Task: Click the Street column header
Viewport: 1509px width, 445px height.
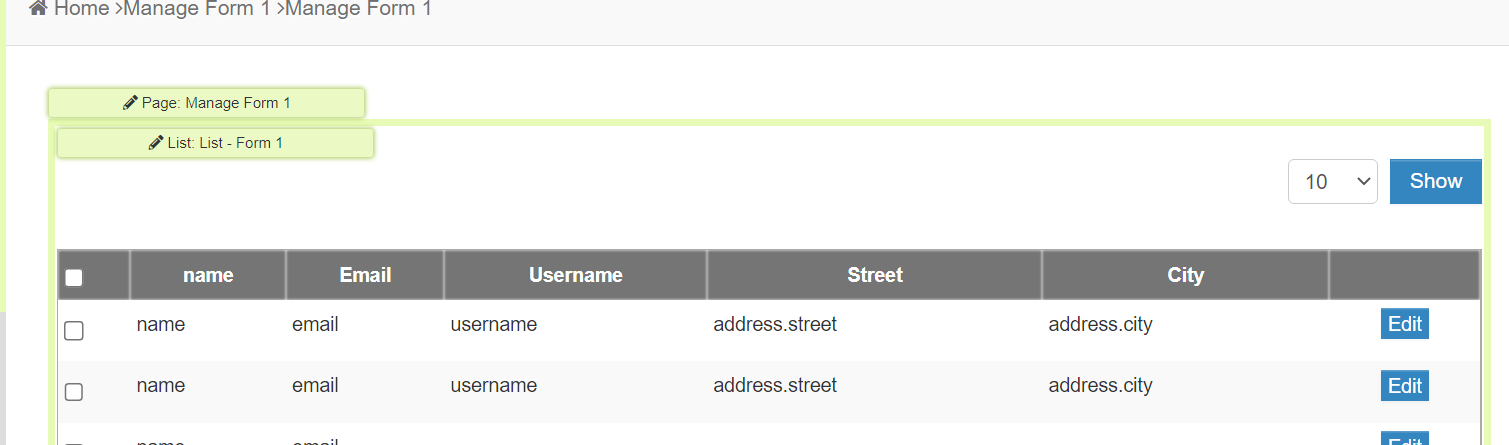Action: tap(874, 275)
